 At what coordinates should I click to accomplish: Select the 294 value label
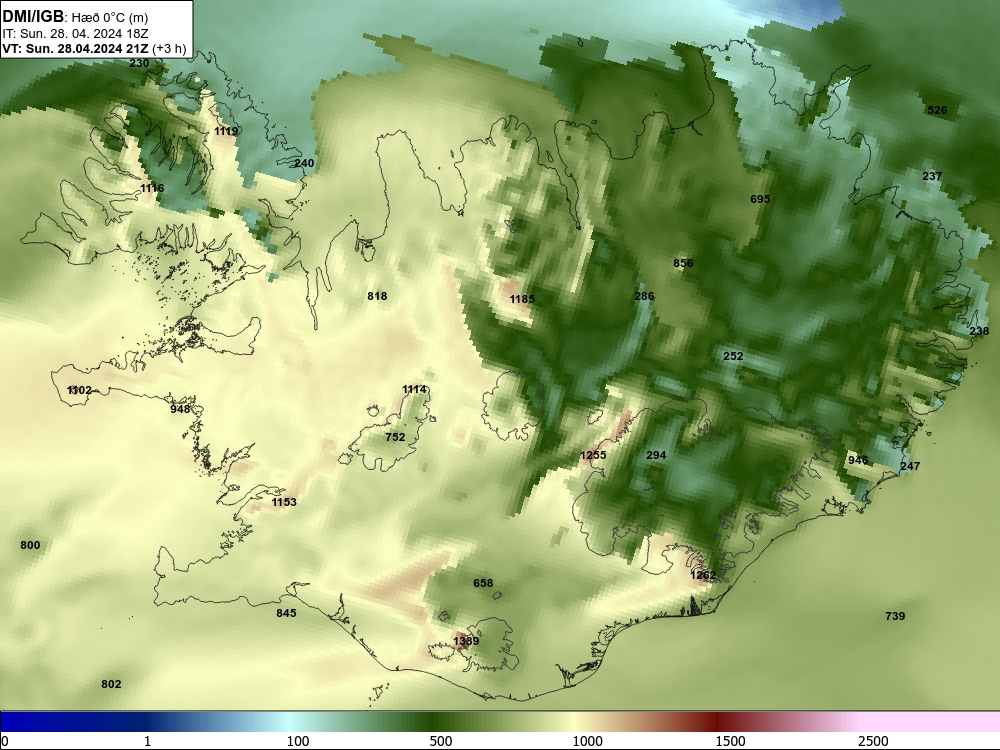(x=656, y=455)
